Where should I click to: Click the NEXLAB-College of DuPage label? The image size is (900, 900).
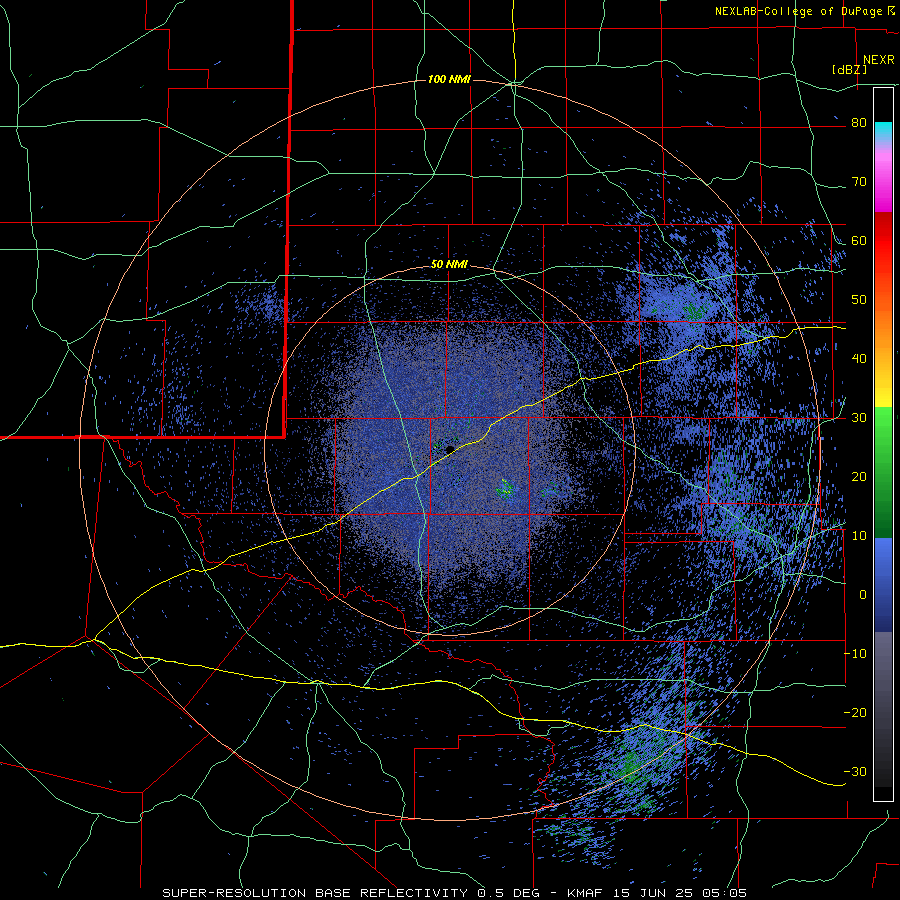799,11
